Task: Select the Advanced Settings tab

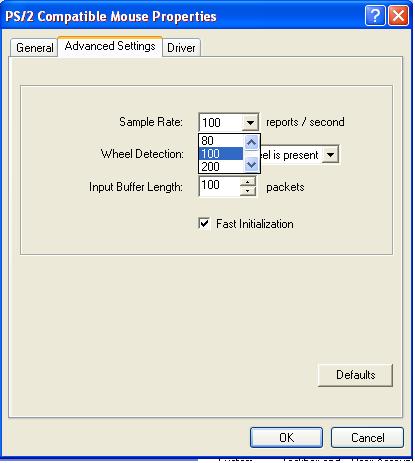Action: click(110, 46)
